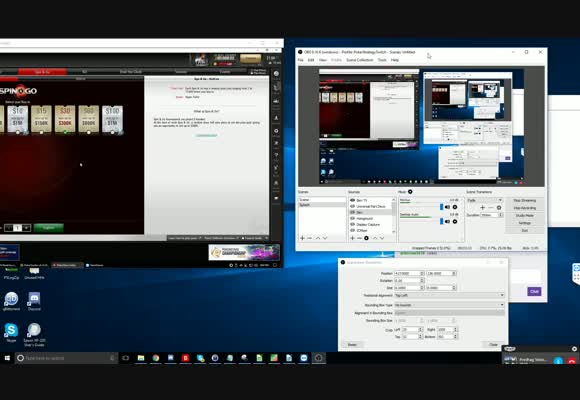Screen dimensions: 580x400
Task: Expand the Fade transition dropdown
Action: tap(485, 200)
